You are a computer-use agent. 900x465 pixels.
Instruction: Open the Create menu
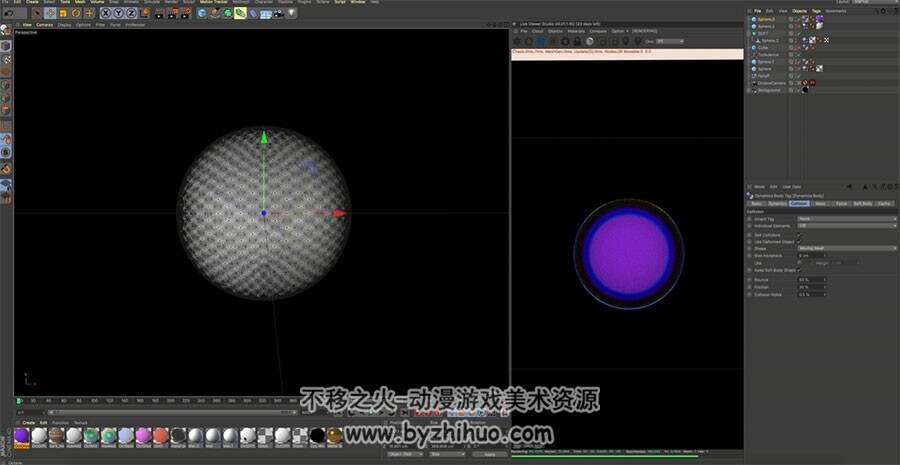(32, 2)
